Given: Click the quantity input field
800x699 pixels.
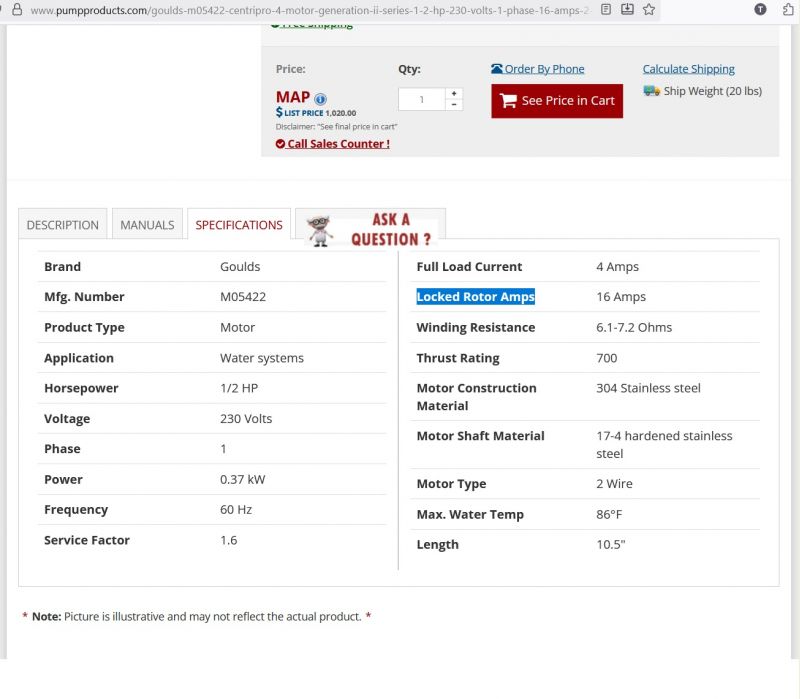Looking at the screenshot, I should (x=422, y=99).
